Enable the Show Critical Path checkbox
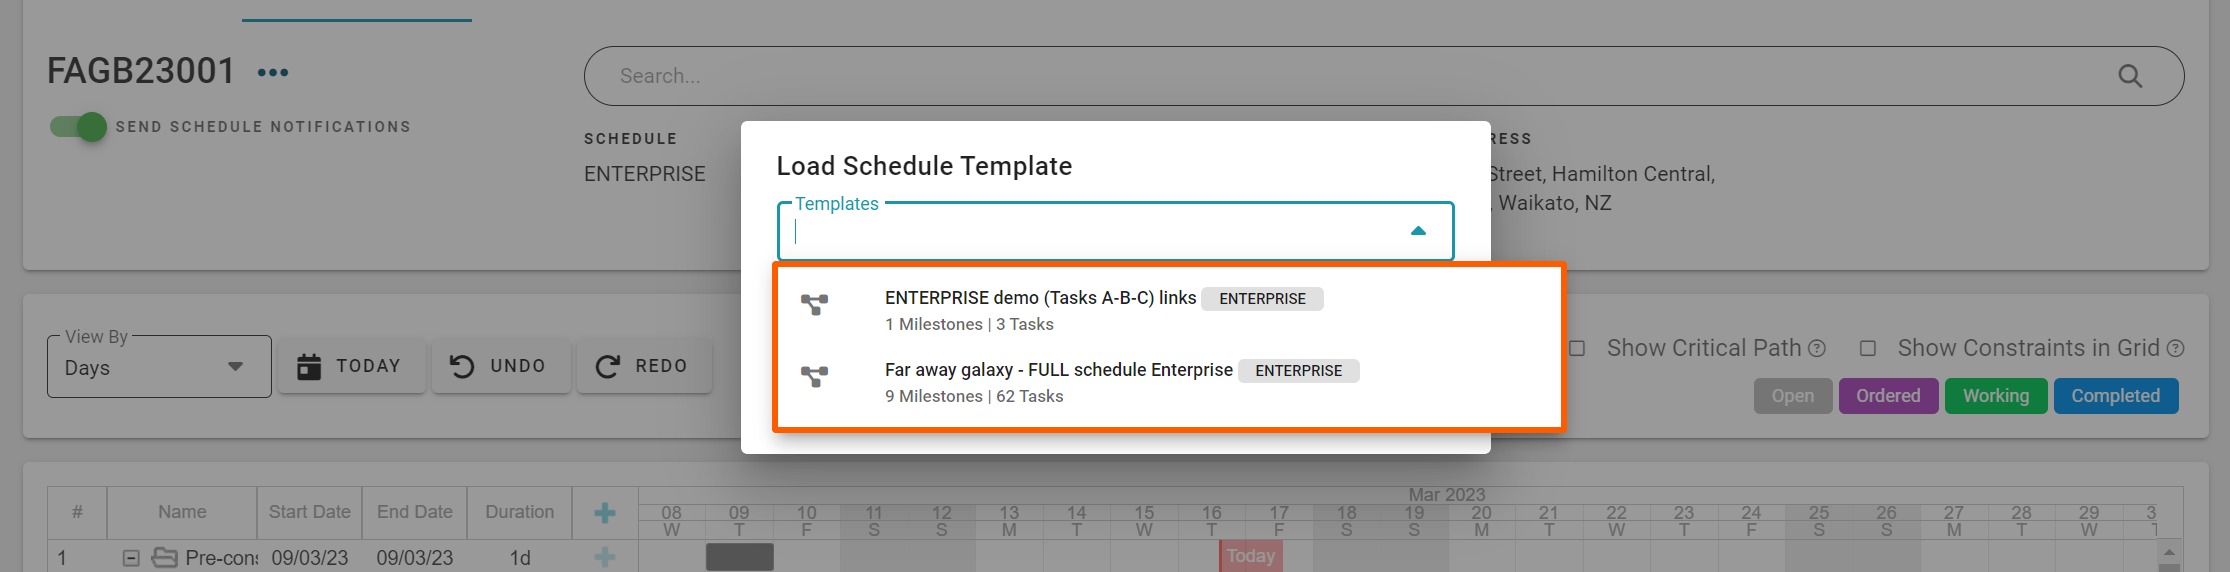Viewport: 2230px width, 572px height. click(x=1577, y=349)
